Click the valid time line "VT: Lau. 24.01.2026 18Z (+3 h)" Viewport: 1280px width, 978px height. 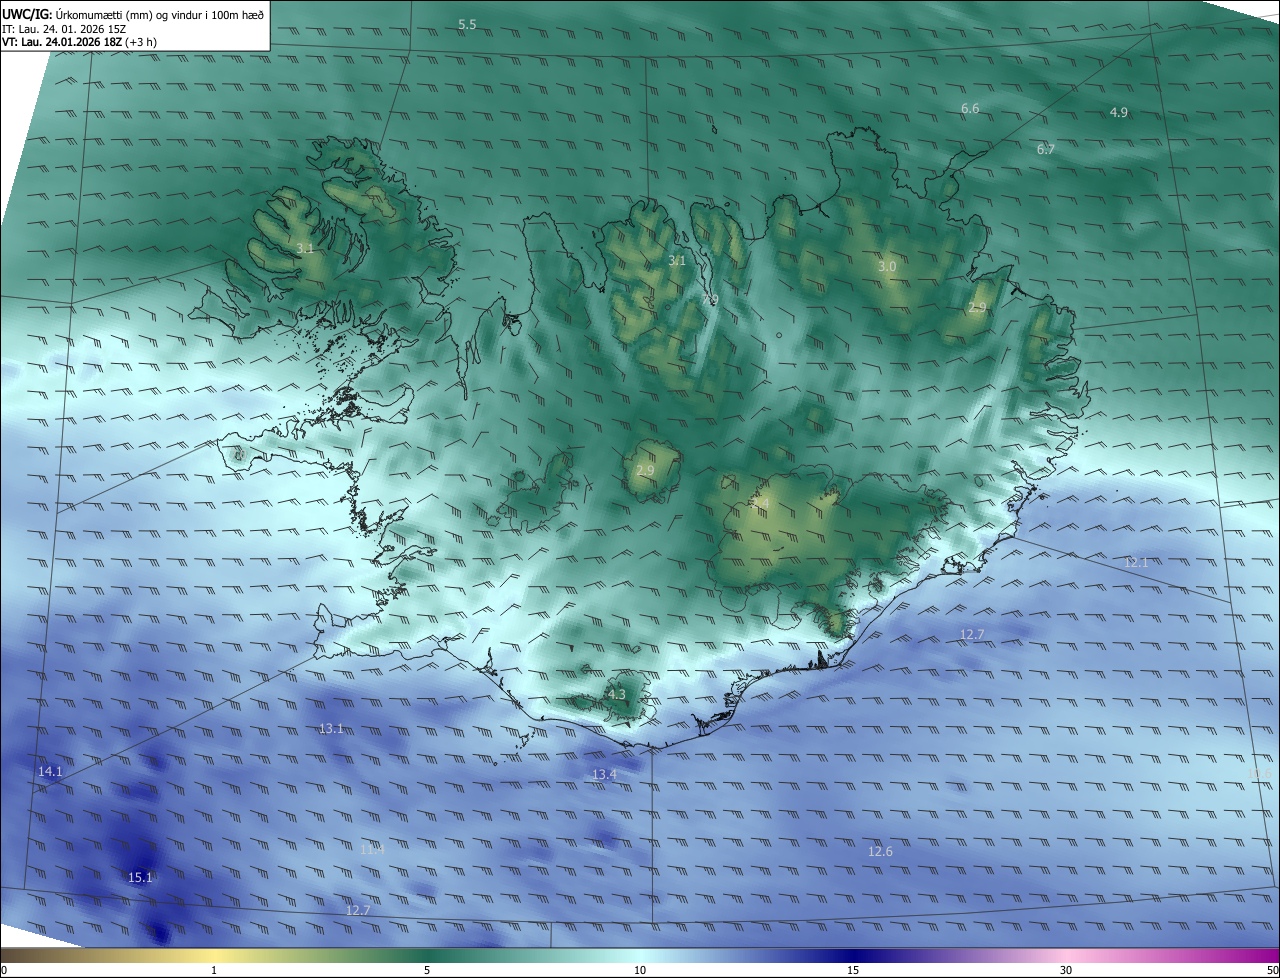(x=79, y=42)
